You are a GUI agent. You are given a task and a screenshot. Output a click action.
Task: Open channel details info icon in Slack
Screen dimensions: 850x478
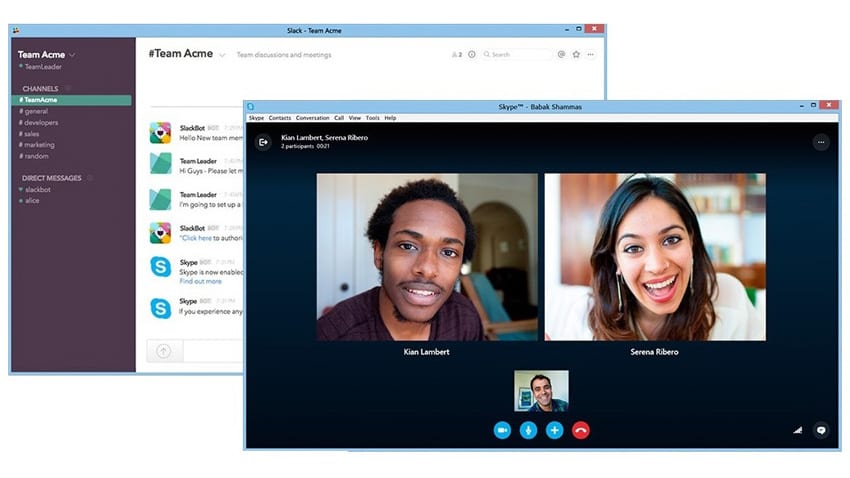pos(472,55)
